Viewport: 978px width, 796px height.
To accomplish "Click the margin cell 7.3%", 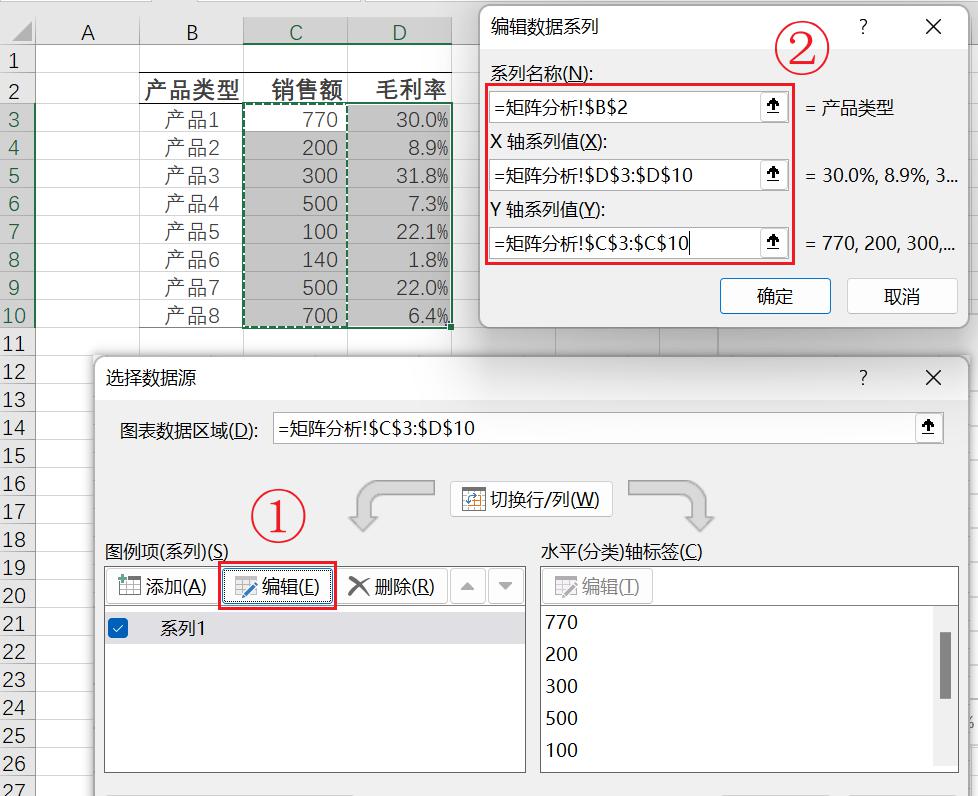I will pyautogui.click(x=399, y=203).
